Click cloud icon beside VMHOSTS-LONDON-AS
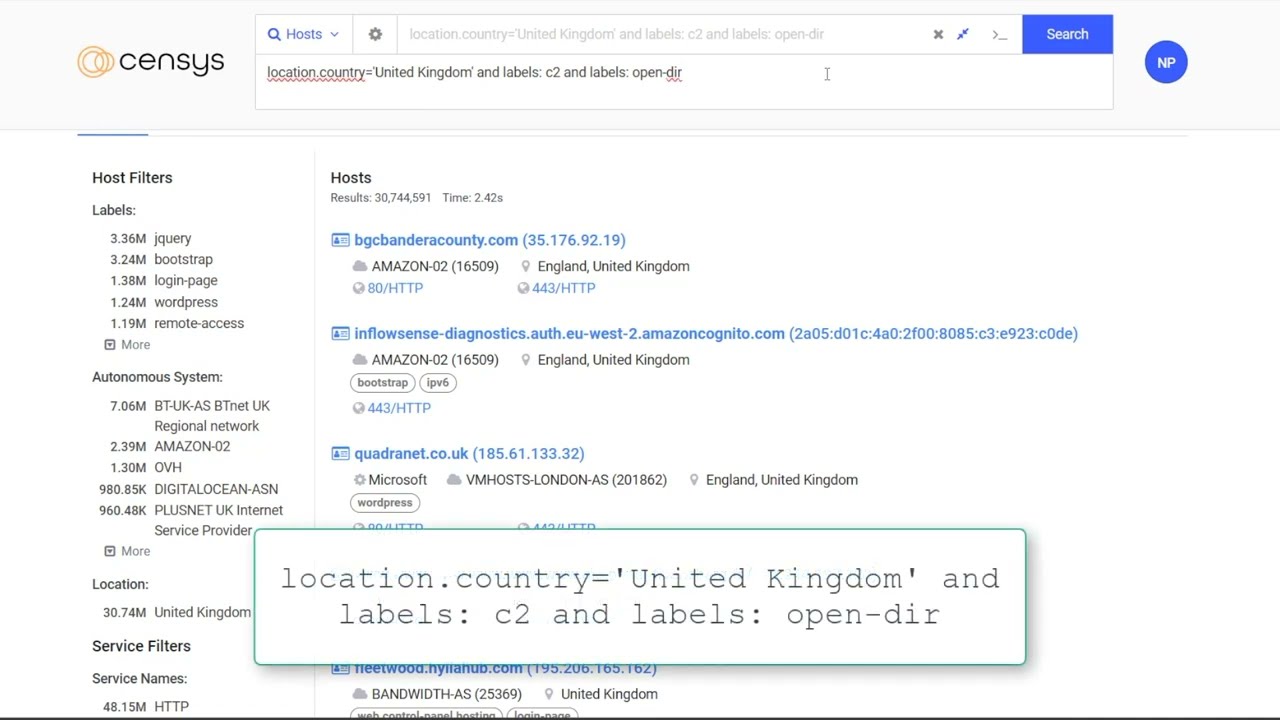The height and width of the screenshot is (720, 1280). pos(454,480)
